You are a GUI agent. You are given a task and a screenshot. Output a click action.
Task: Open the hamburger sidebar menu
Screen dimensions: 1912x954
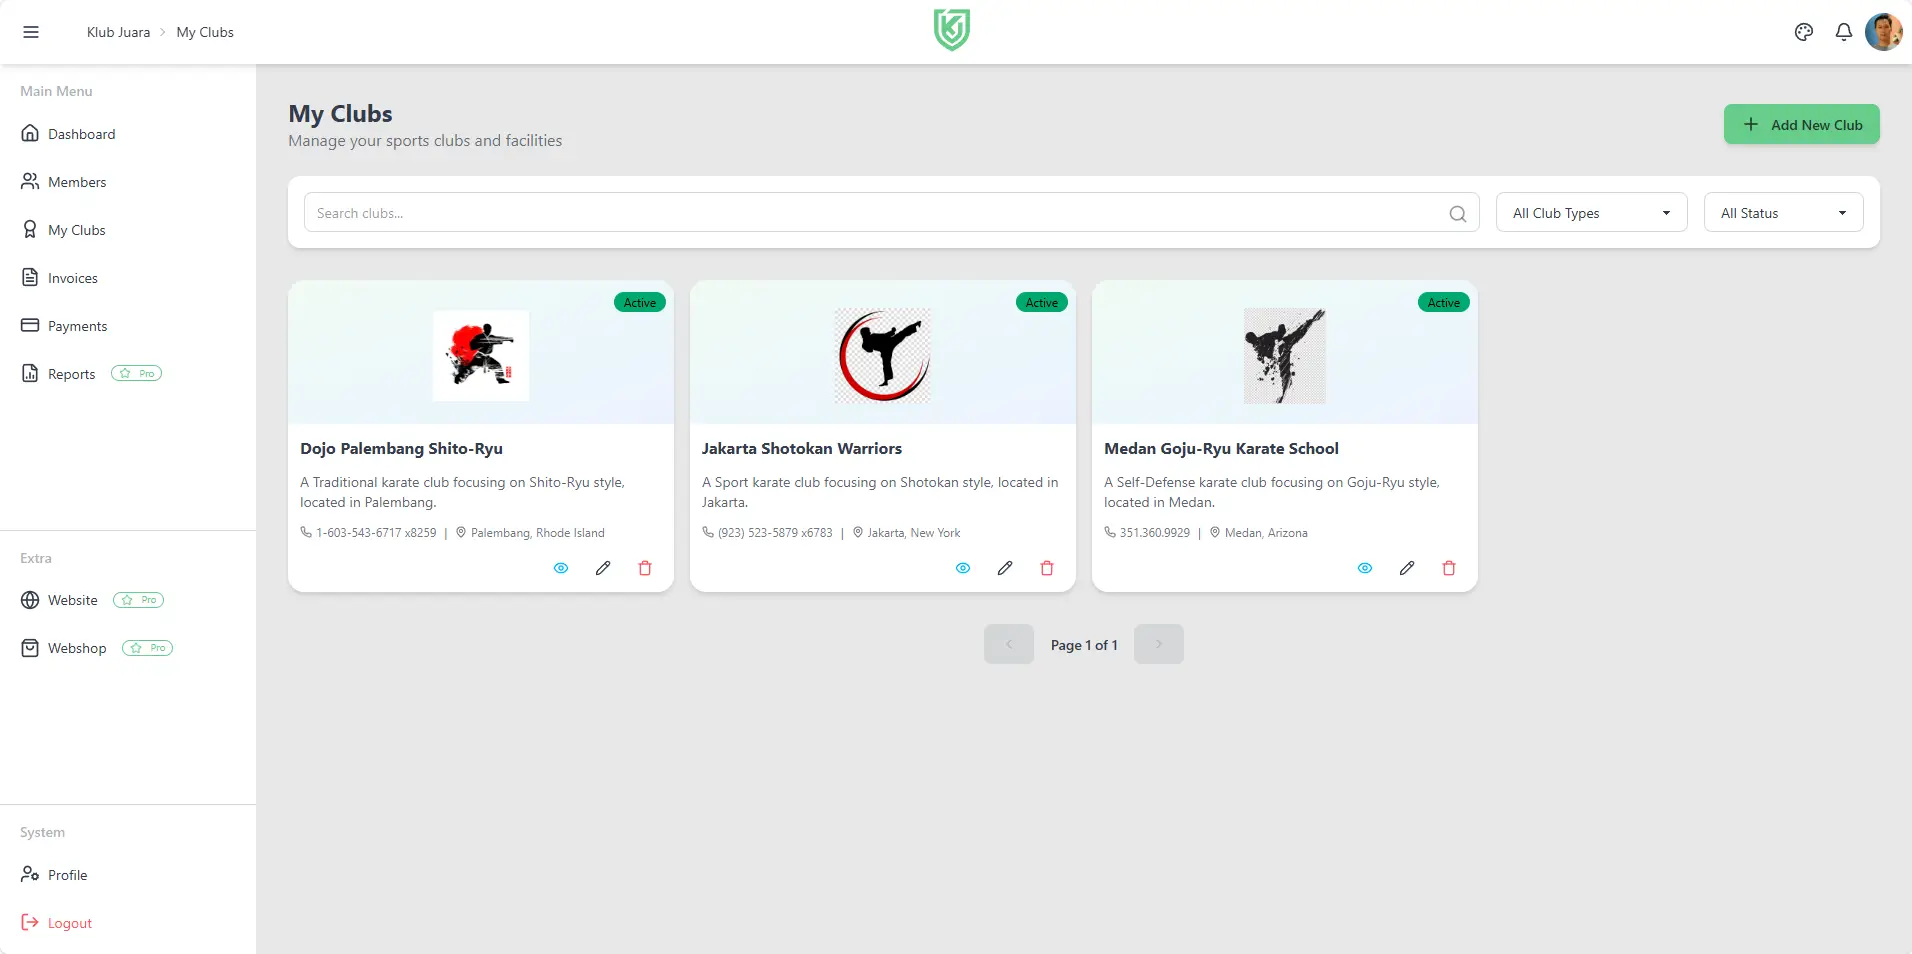[31, 32]
